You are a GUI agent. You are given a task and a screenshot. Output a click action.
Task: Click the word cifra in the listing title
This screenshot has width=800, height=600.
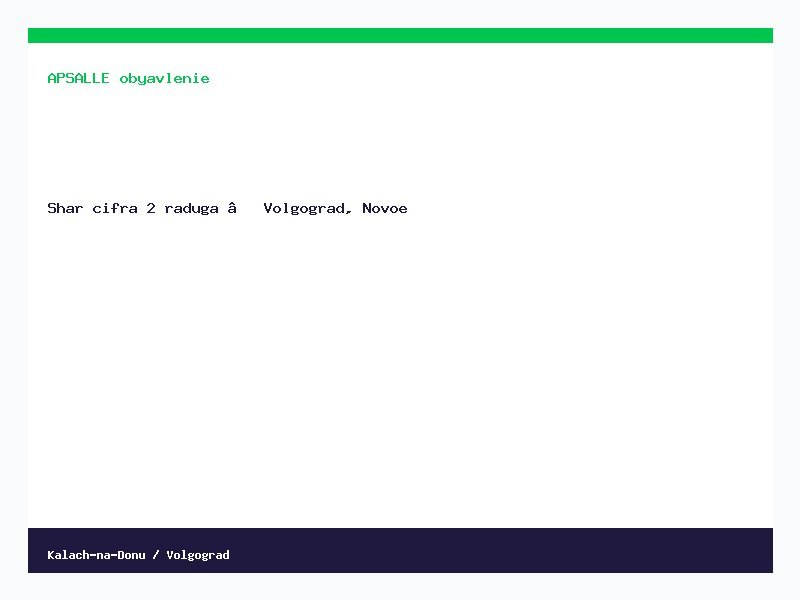(x=115, y=208)
